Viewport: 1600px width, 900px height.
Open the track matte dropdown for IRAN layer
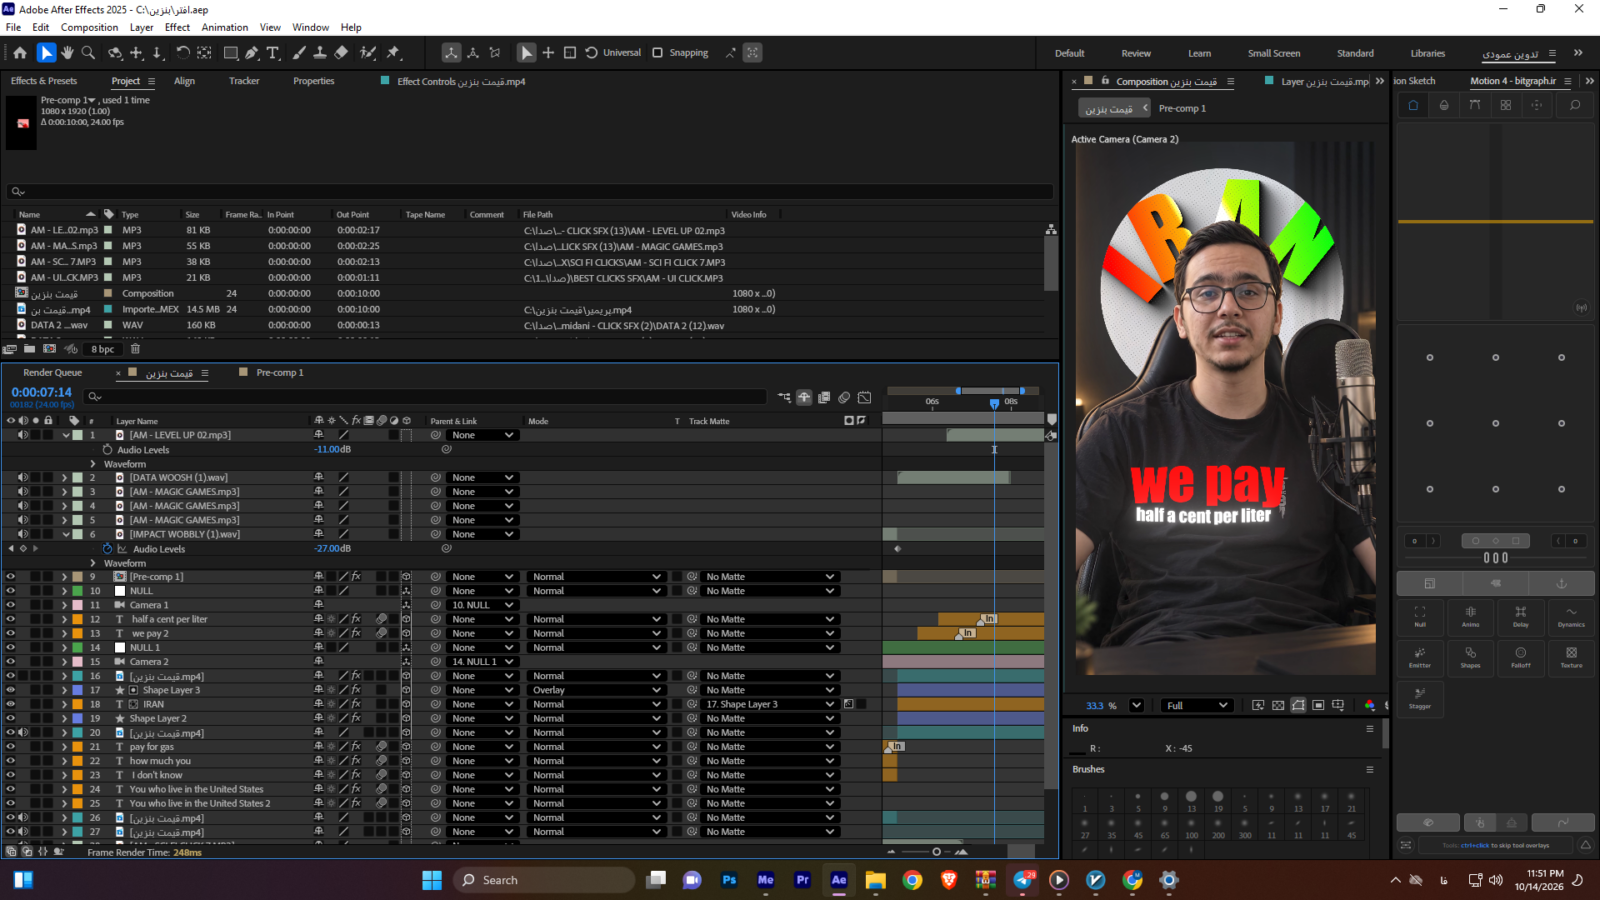[x=770, y=704]
